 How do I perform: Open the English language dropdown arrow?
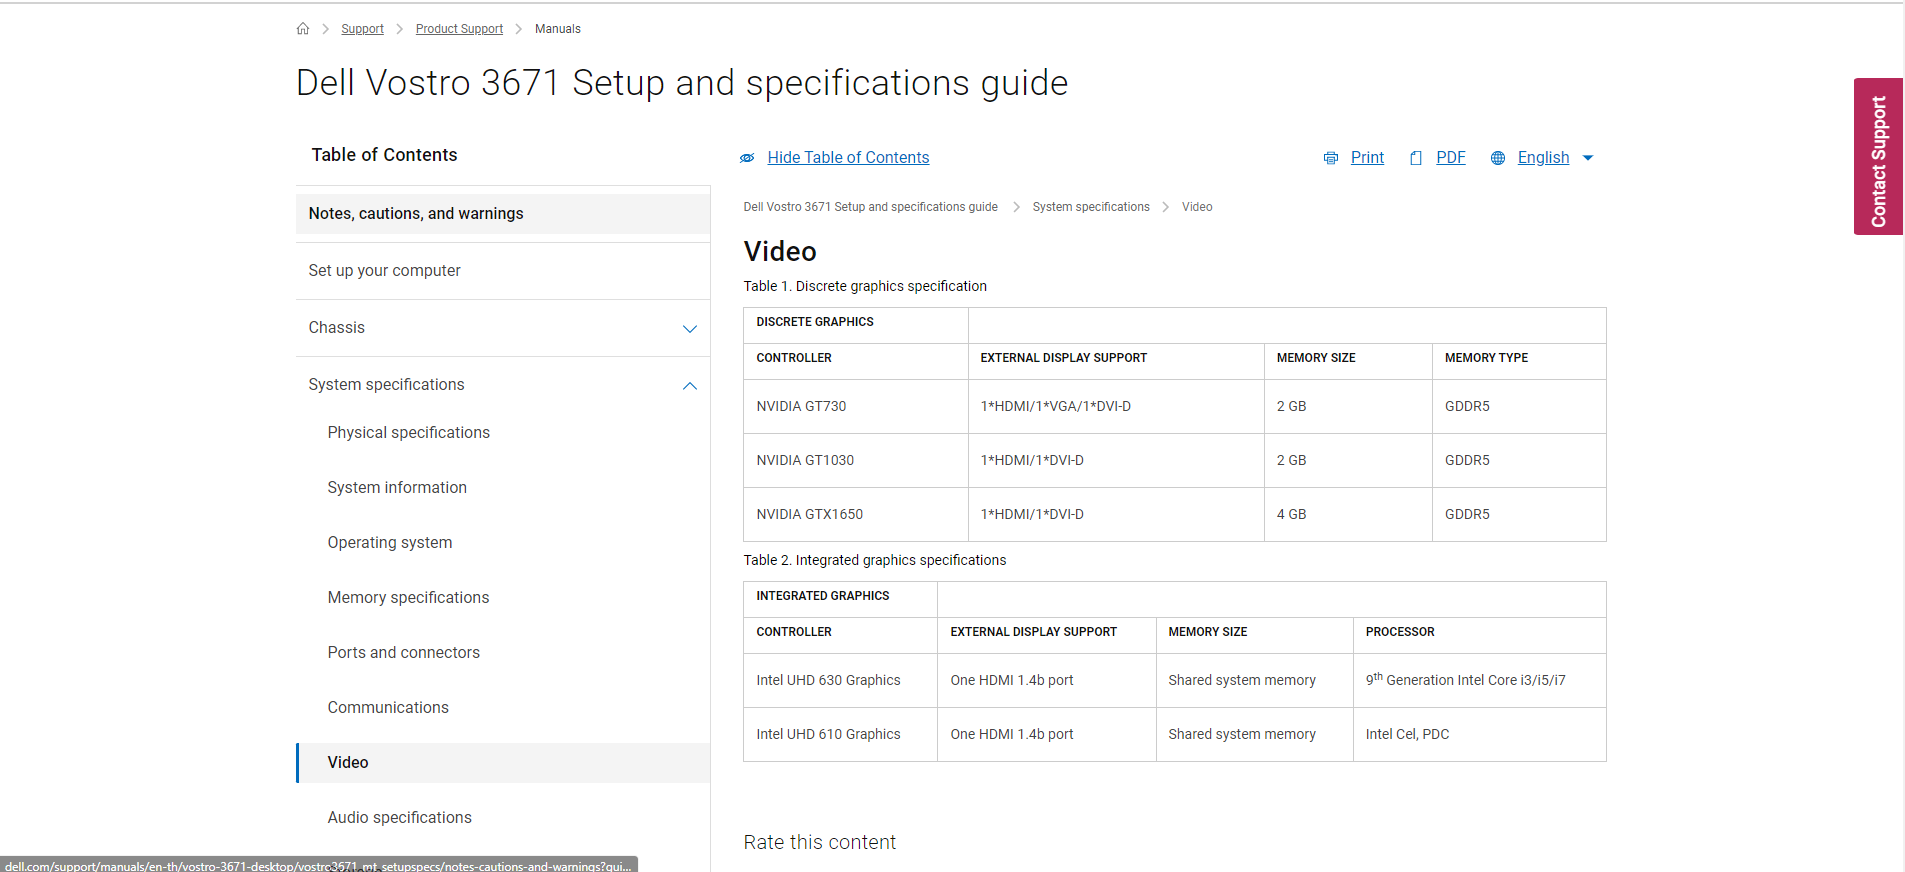pos(1588,158)
